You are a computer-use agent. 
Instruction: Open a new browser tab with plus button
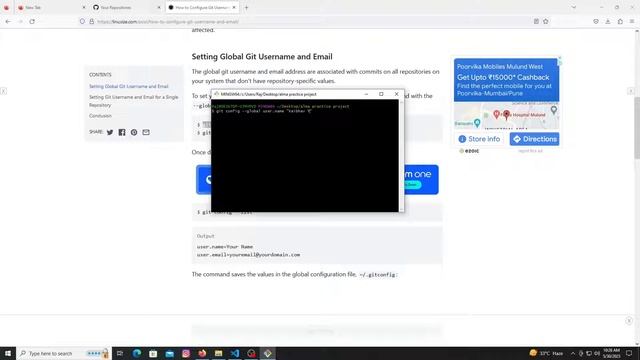(x=246, y=7)
